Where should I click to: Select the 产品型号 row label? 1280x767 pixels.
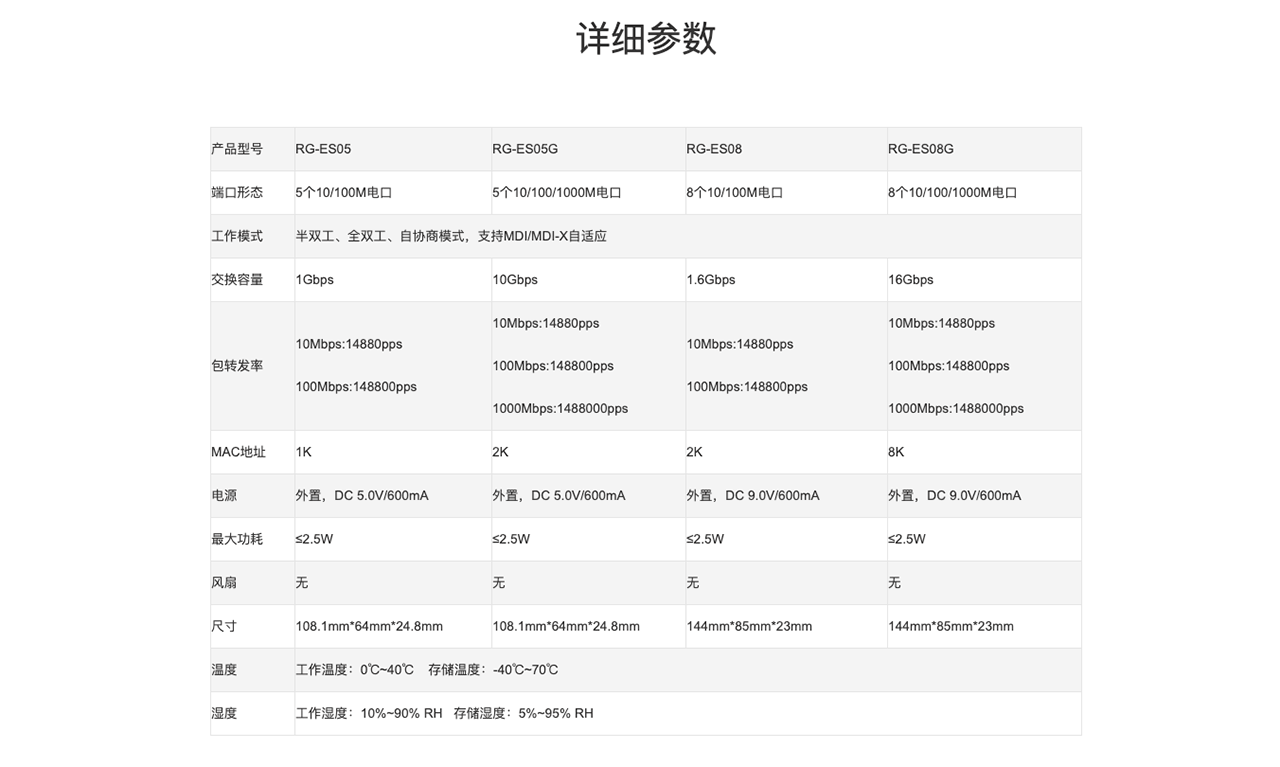(x=237, y=149)
